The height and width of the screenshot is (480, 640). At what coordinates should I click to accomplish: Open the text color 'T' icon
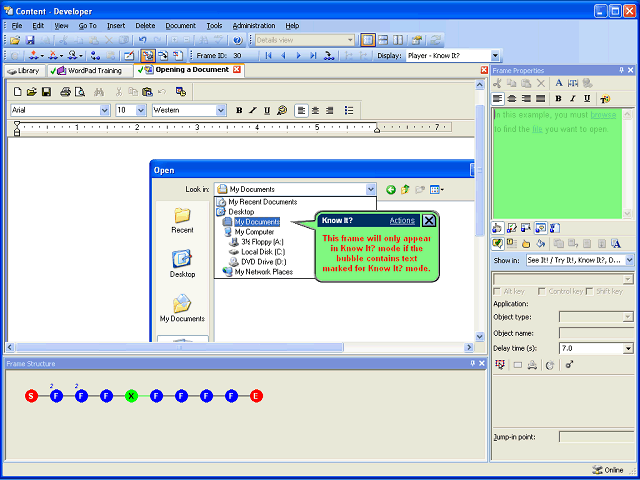click(x=604, y=99)
